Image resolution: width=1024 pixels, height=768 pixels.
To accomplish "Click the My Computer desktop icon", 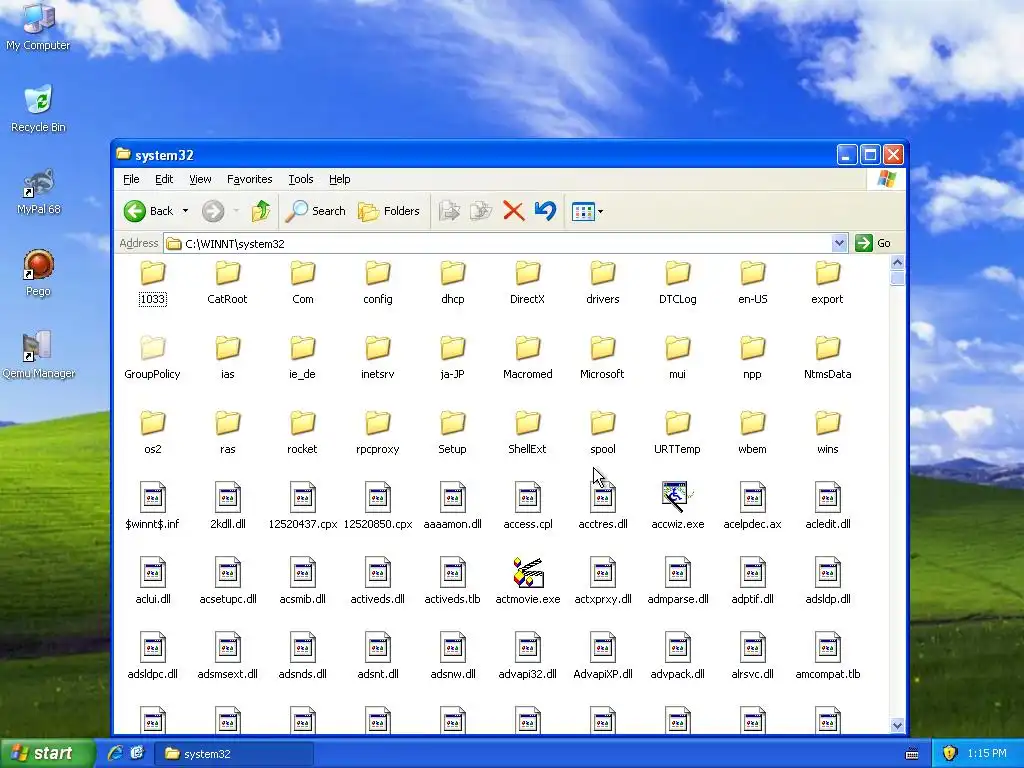I will point(38,27).
